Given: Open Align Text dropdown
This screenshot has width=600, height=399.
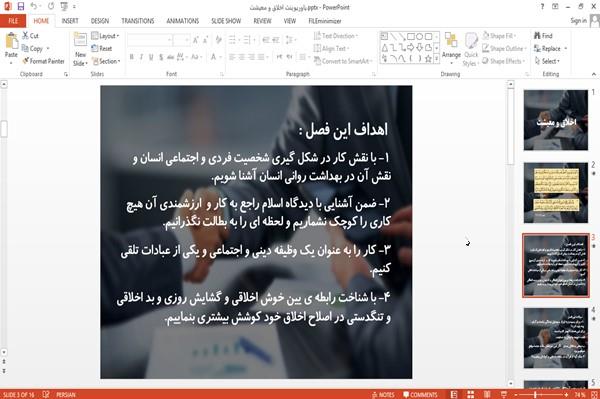Looking at the screenshot, I should coord(331,48).
